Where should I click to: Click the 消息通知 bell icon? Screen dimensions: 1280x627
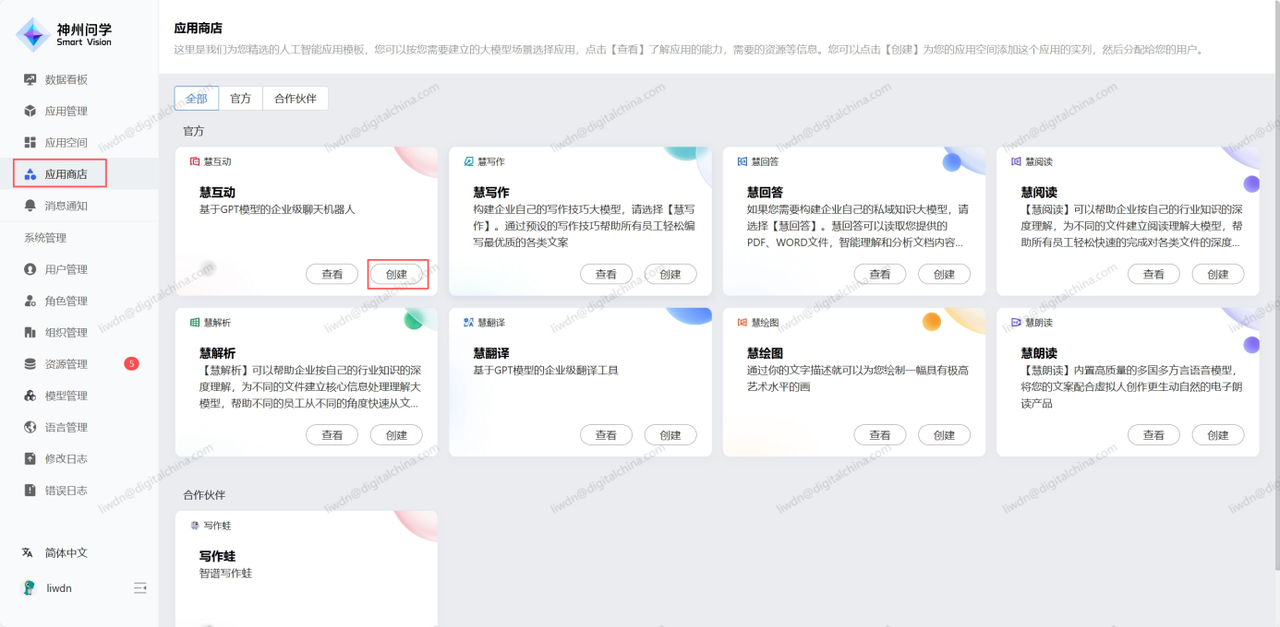coord(30,206)
